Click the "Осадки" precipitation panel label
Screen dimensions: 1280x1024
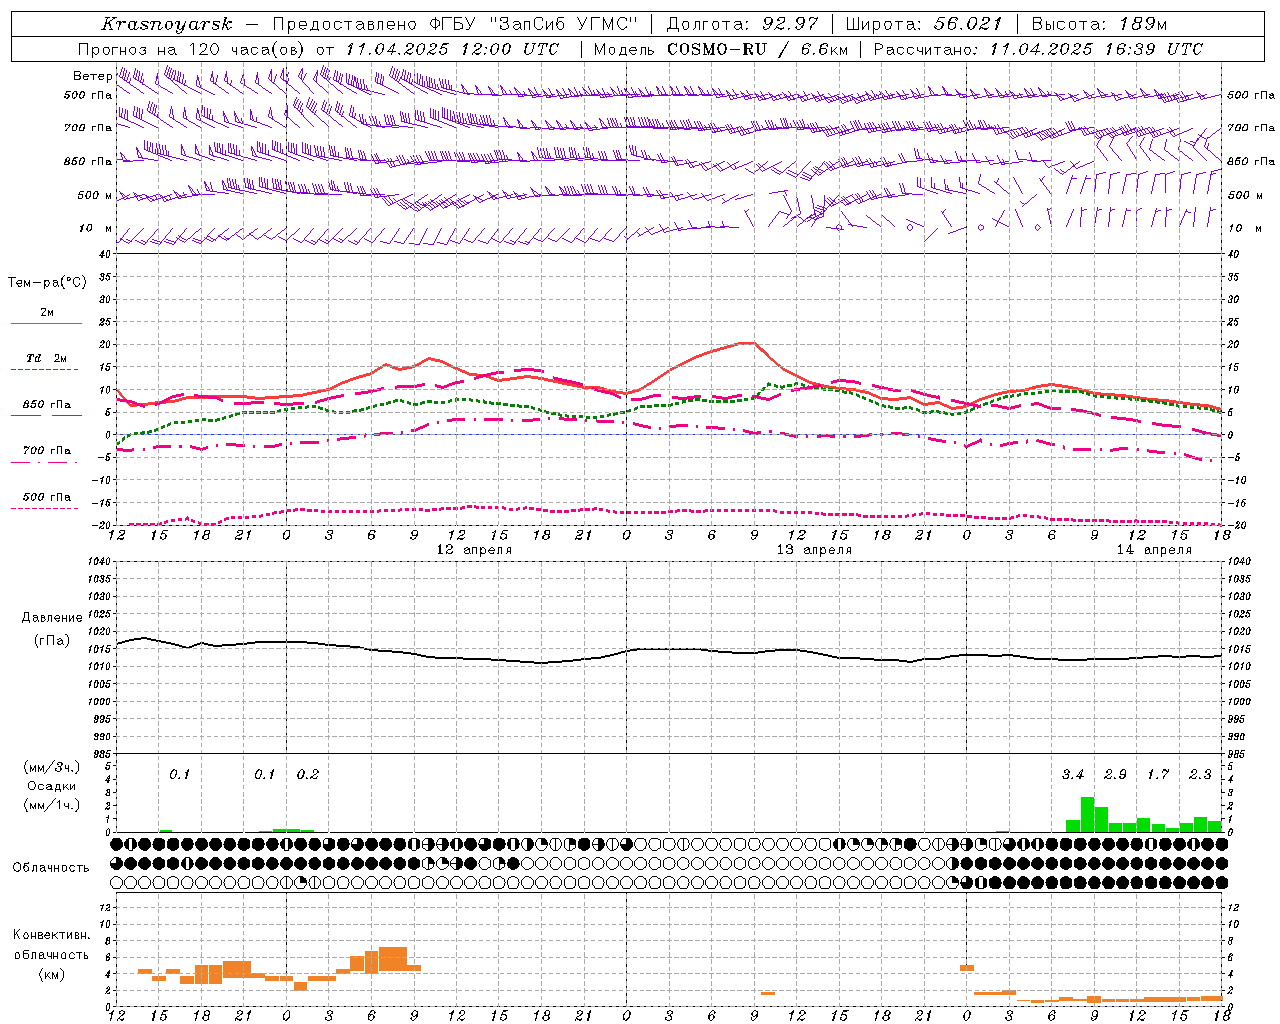point(51,786)
